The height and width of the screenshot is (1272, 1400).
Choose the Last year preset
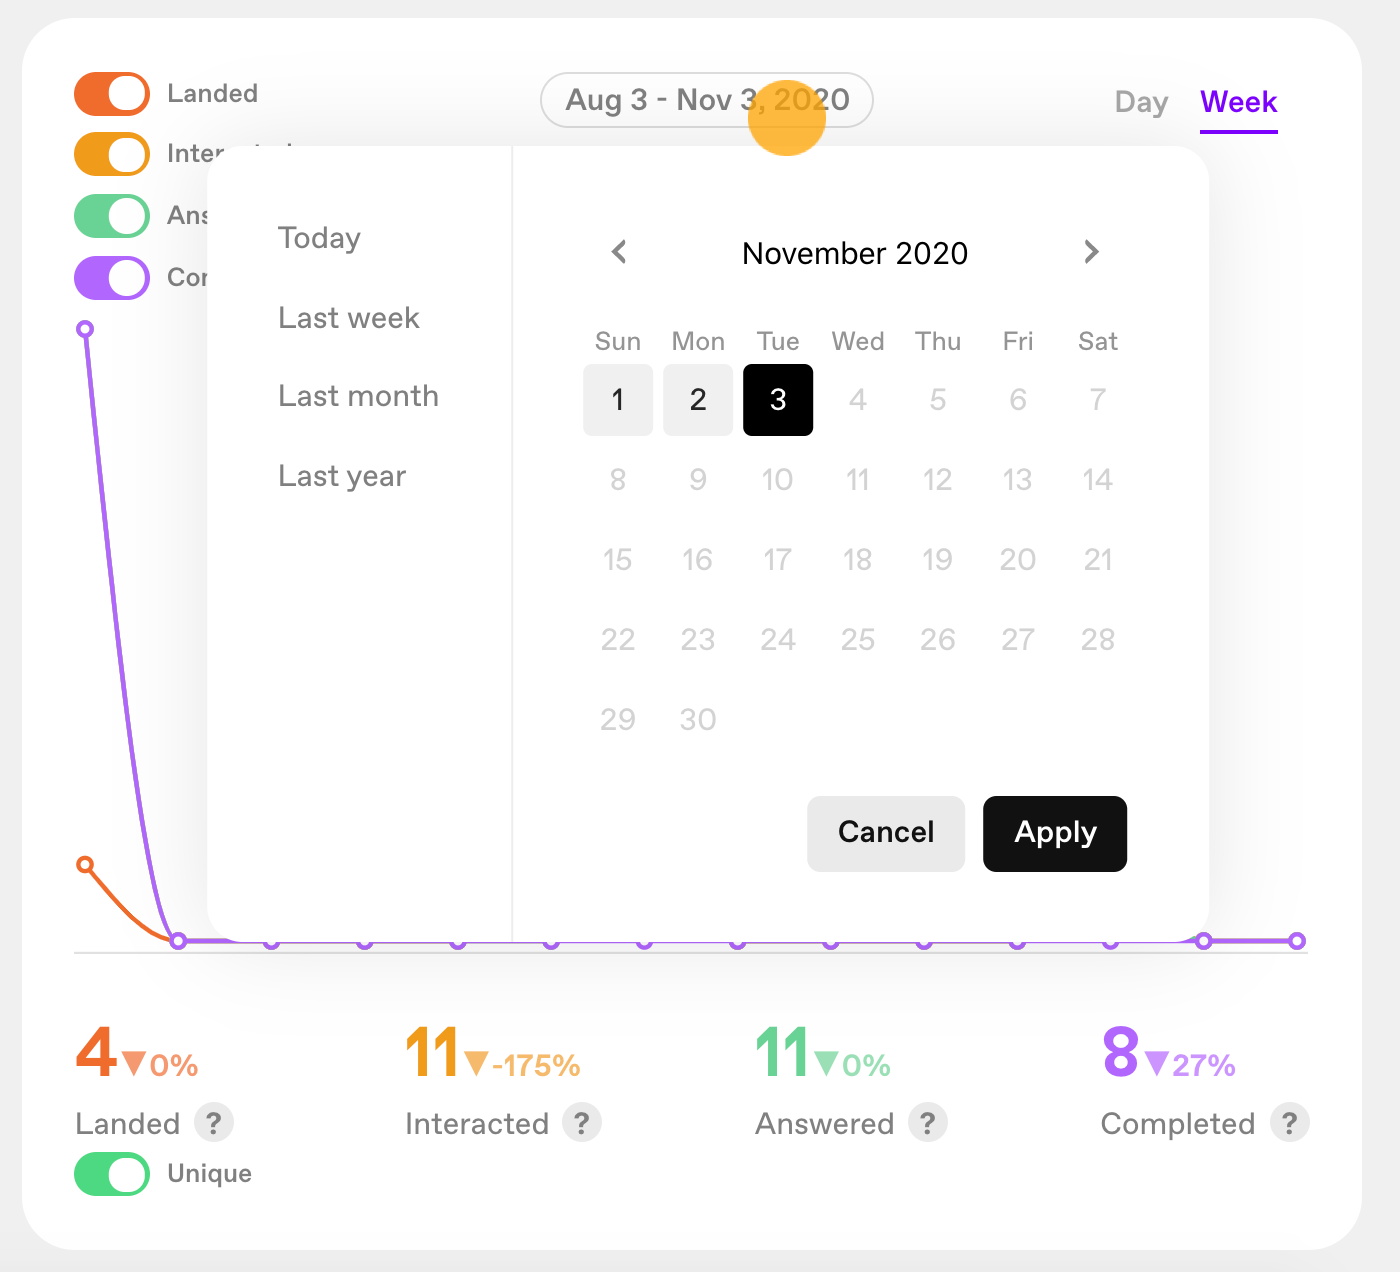(x=342, y=476)
